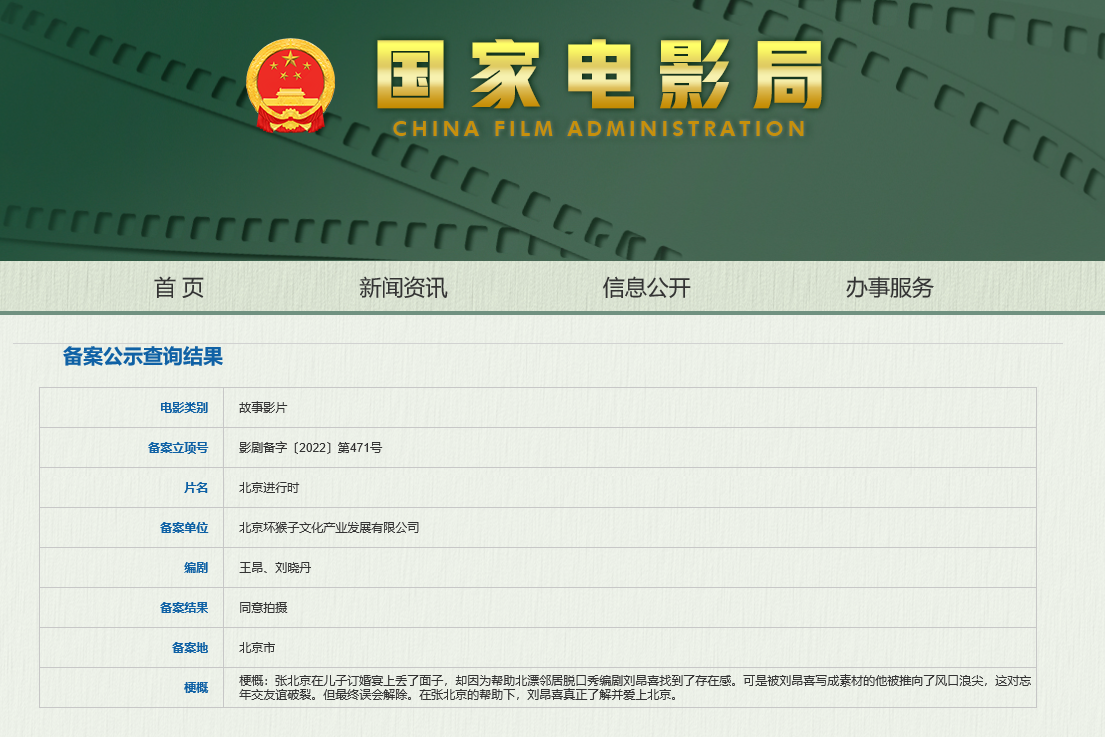Screen dimensions: 1105x737
Task: Click the 同意拍摄 result value
Action: tap(263, 608)
